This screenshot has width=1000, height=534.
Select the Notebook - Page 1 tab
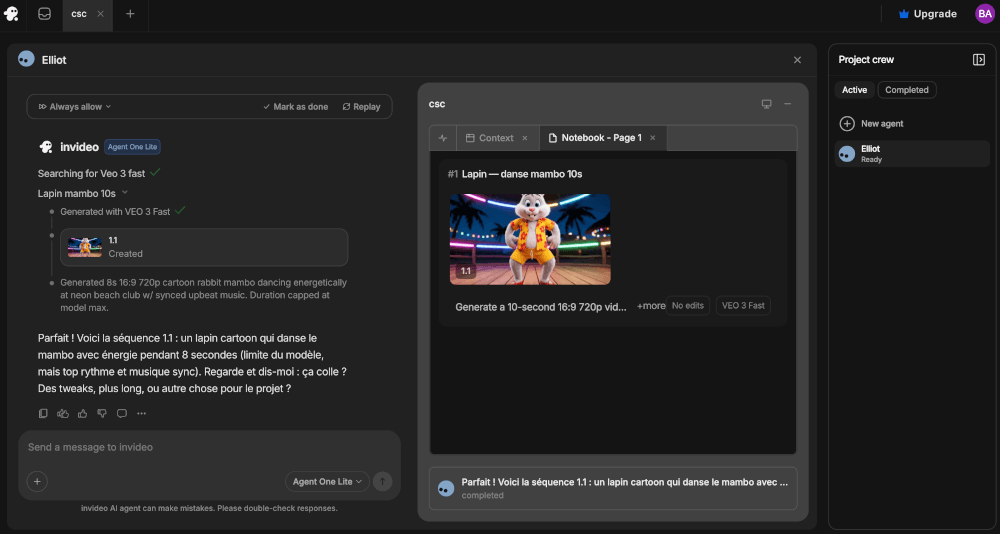[595, 138]
